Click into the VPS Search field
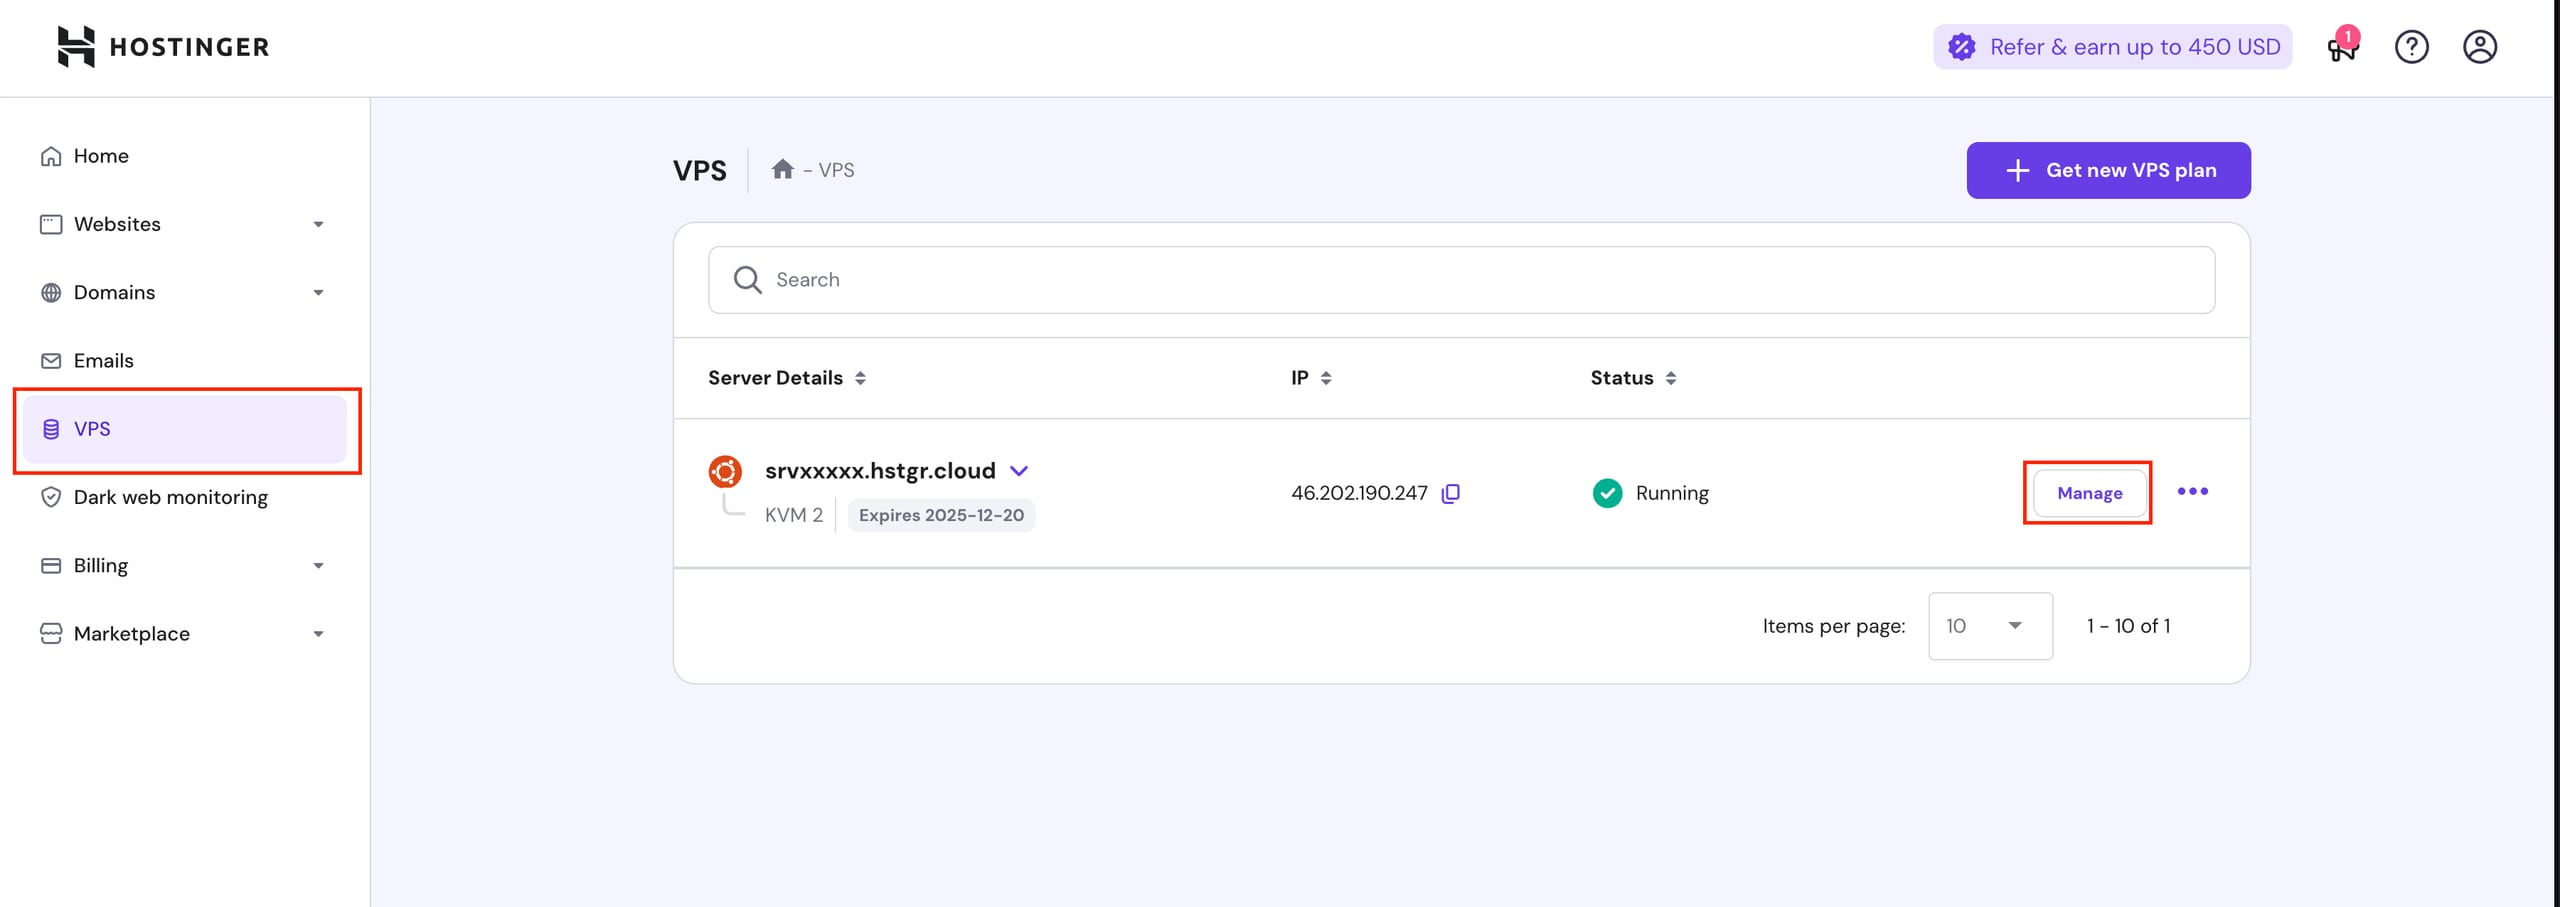This screenshot has height=907, width=2560. [1460, 280]
